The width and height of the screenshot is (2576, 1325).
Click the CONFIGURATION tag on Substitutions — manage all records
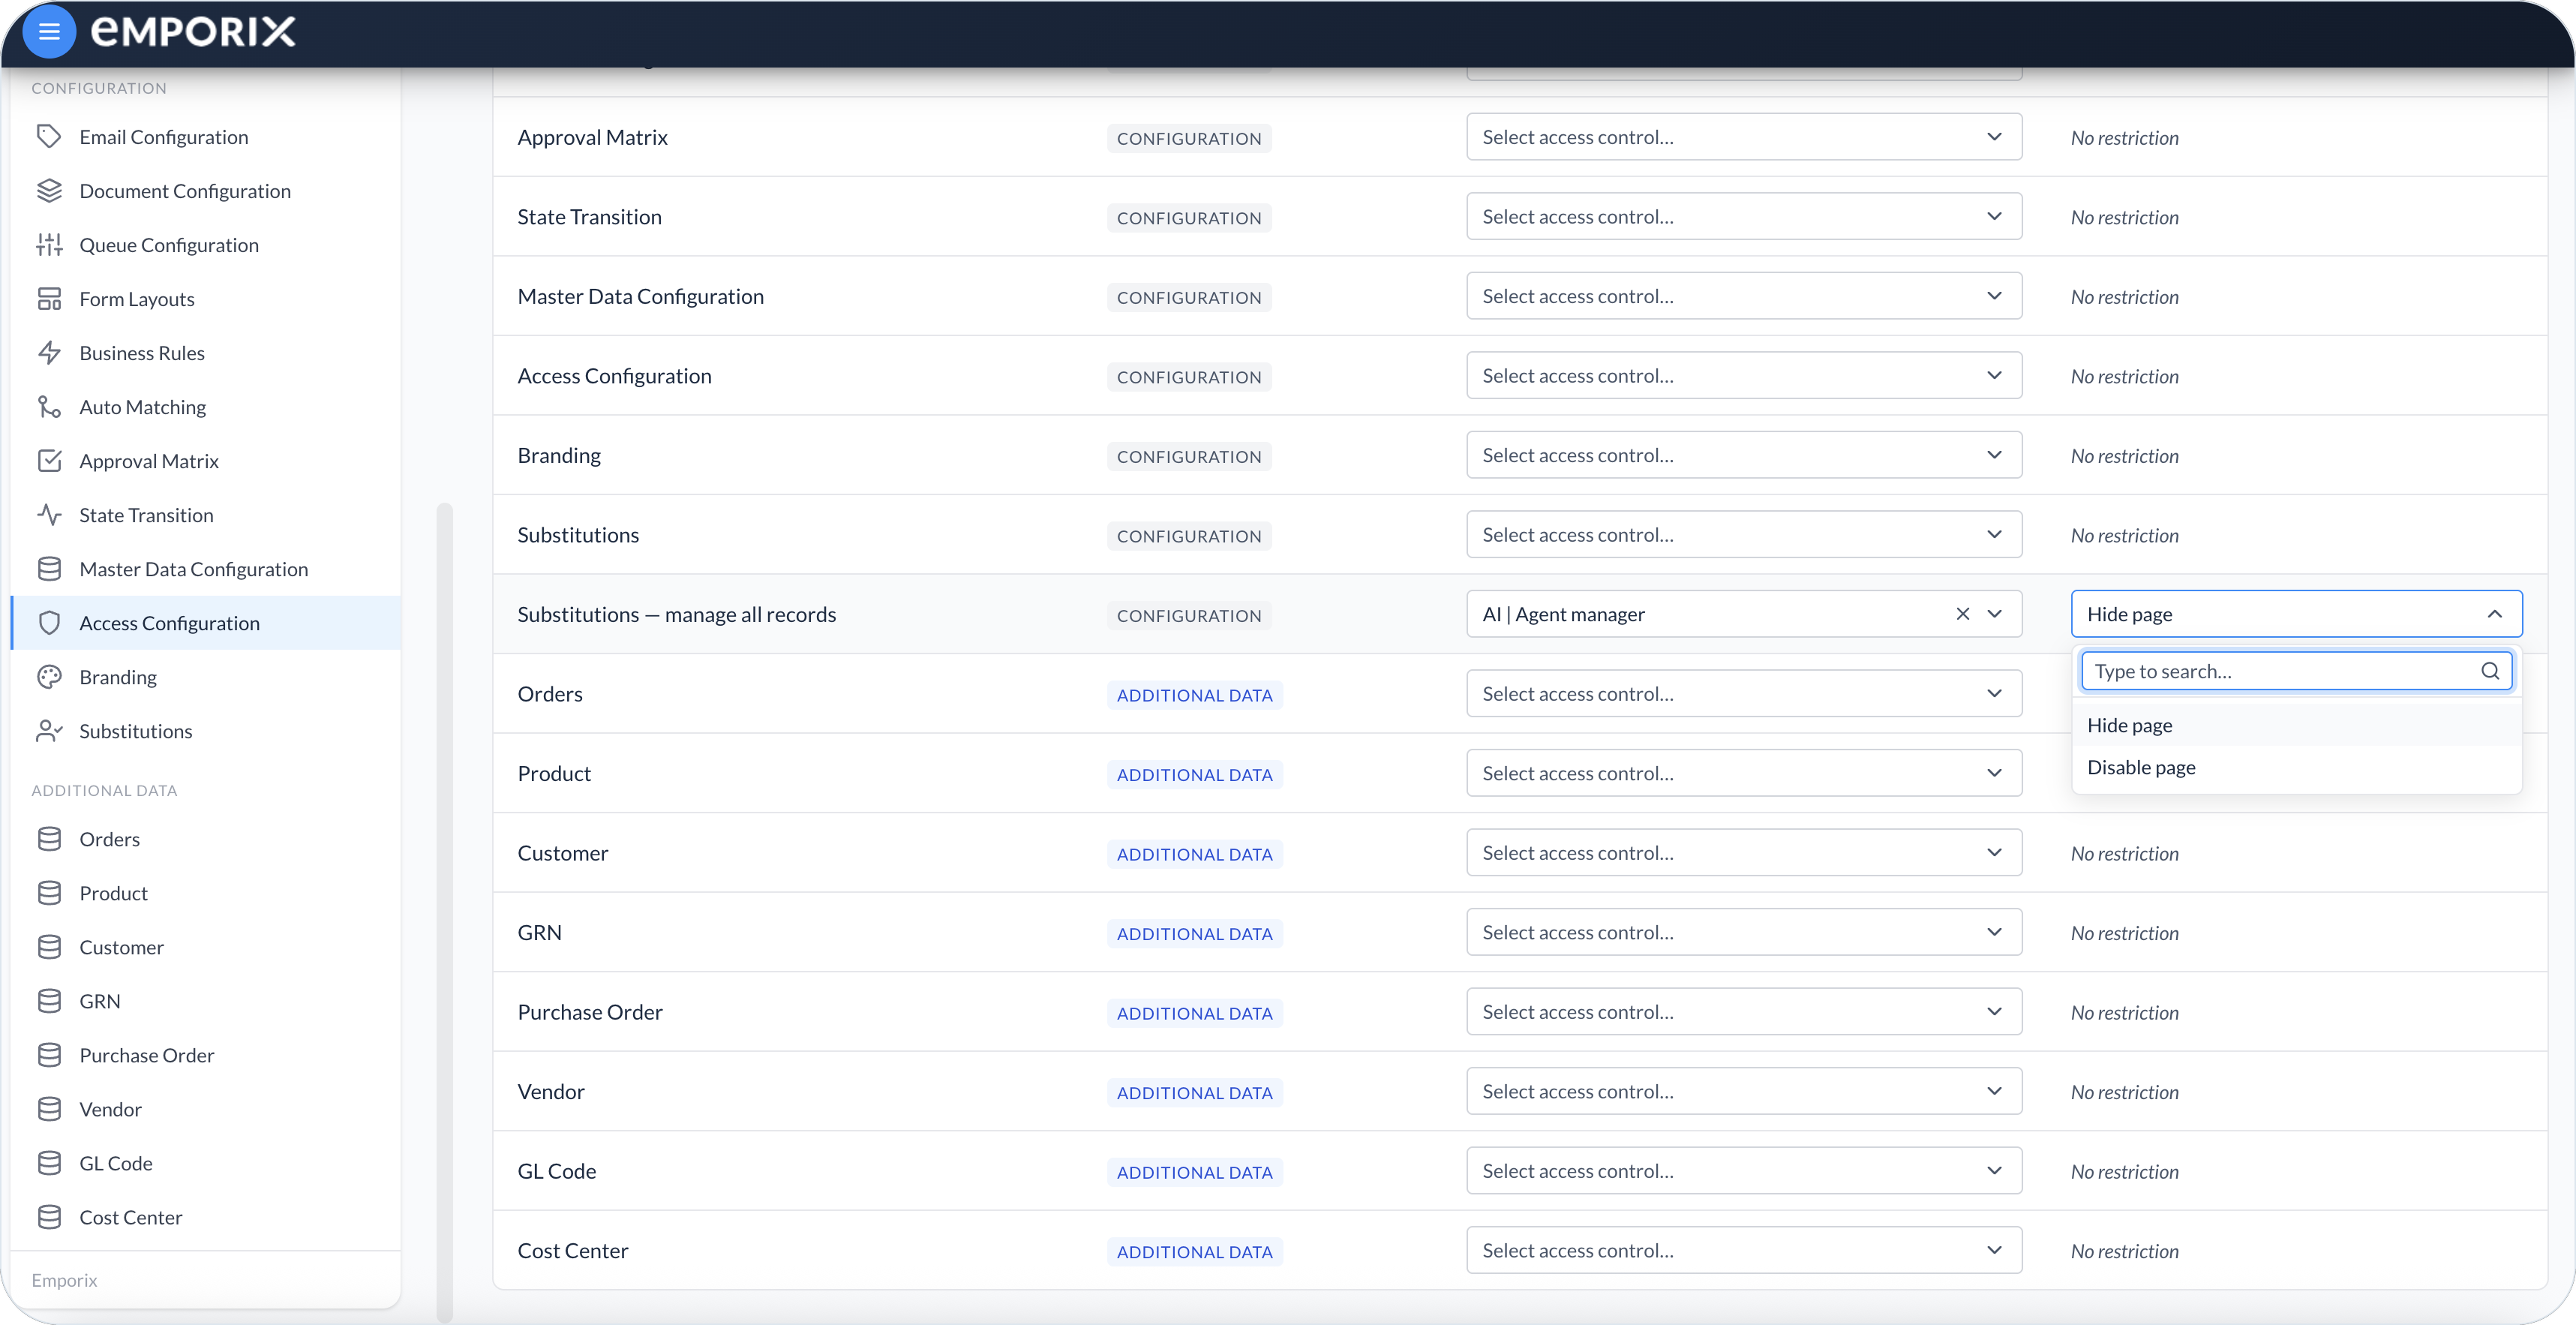pos(1188,615)
